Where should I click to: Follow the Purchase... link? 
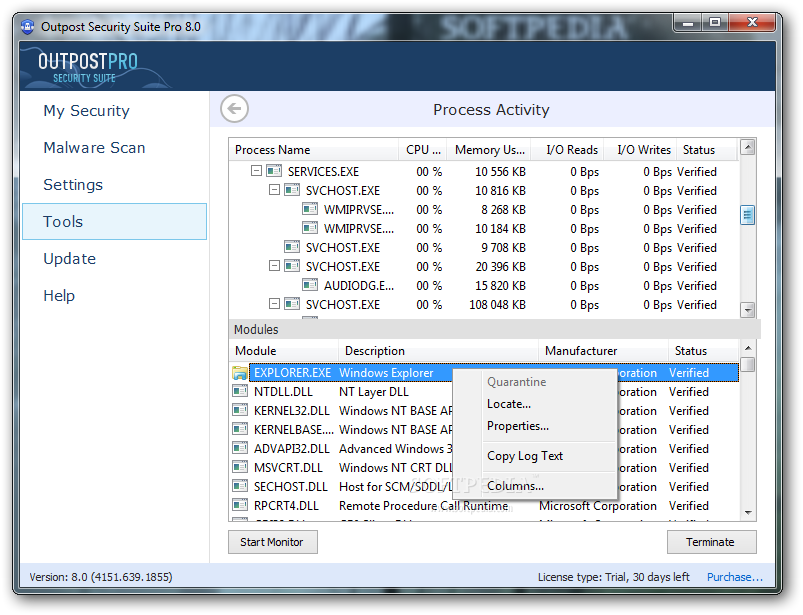tap(734, 577)
